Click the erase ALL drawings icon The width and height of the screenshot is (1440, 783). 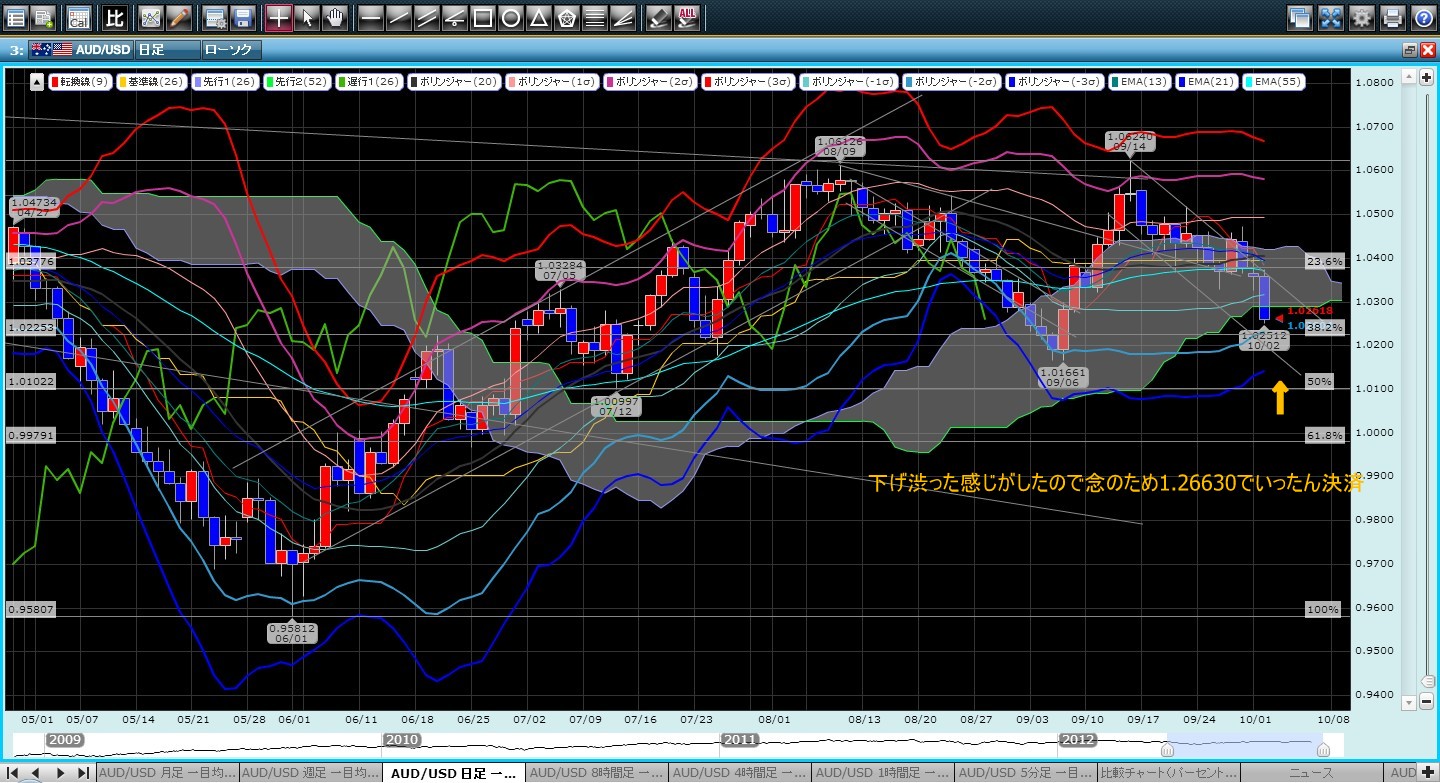click(687, 17)
